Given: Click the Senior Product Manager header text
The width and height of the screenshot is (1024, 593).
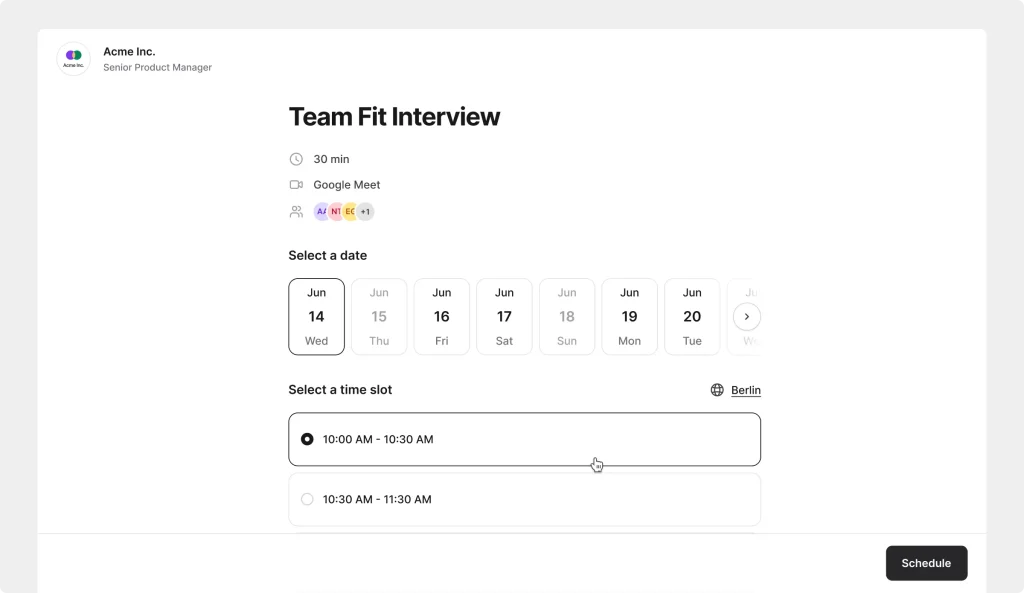Looking at the screenshot, I should point(157,67).
